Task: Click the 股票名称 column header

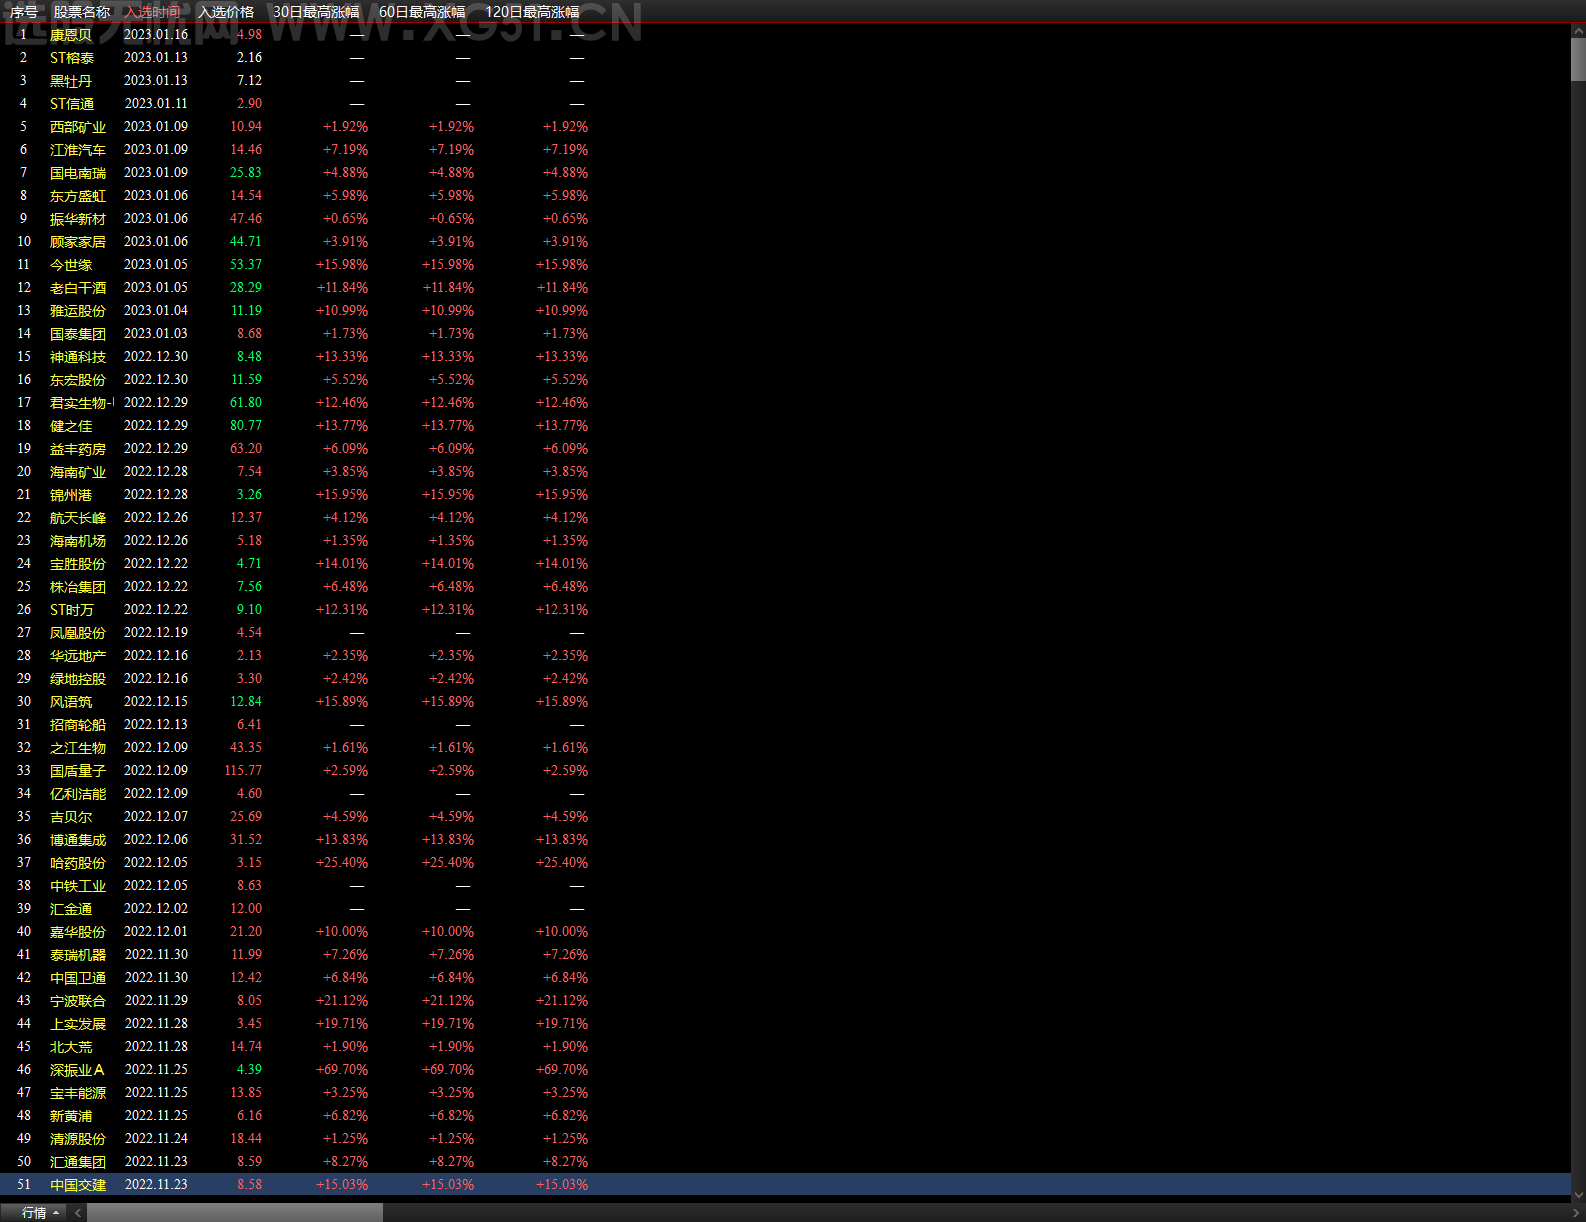Action: [x=82, y=12]
